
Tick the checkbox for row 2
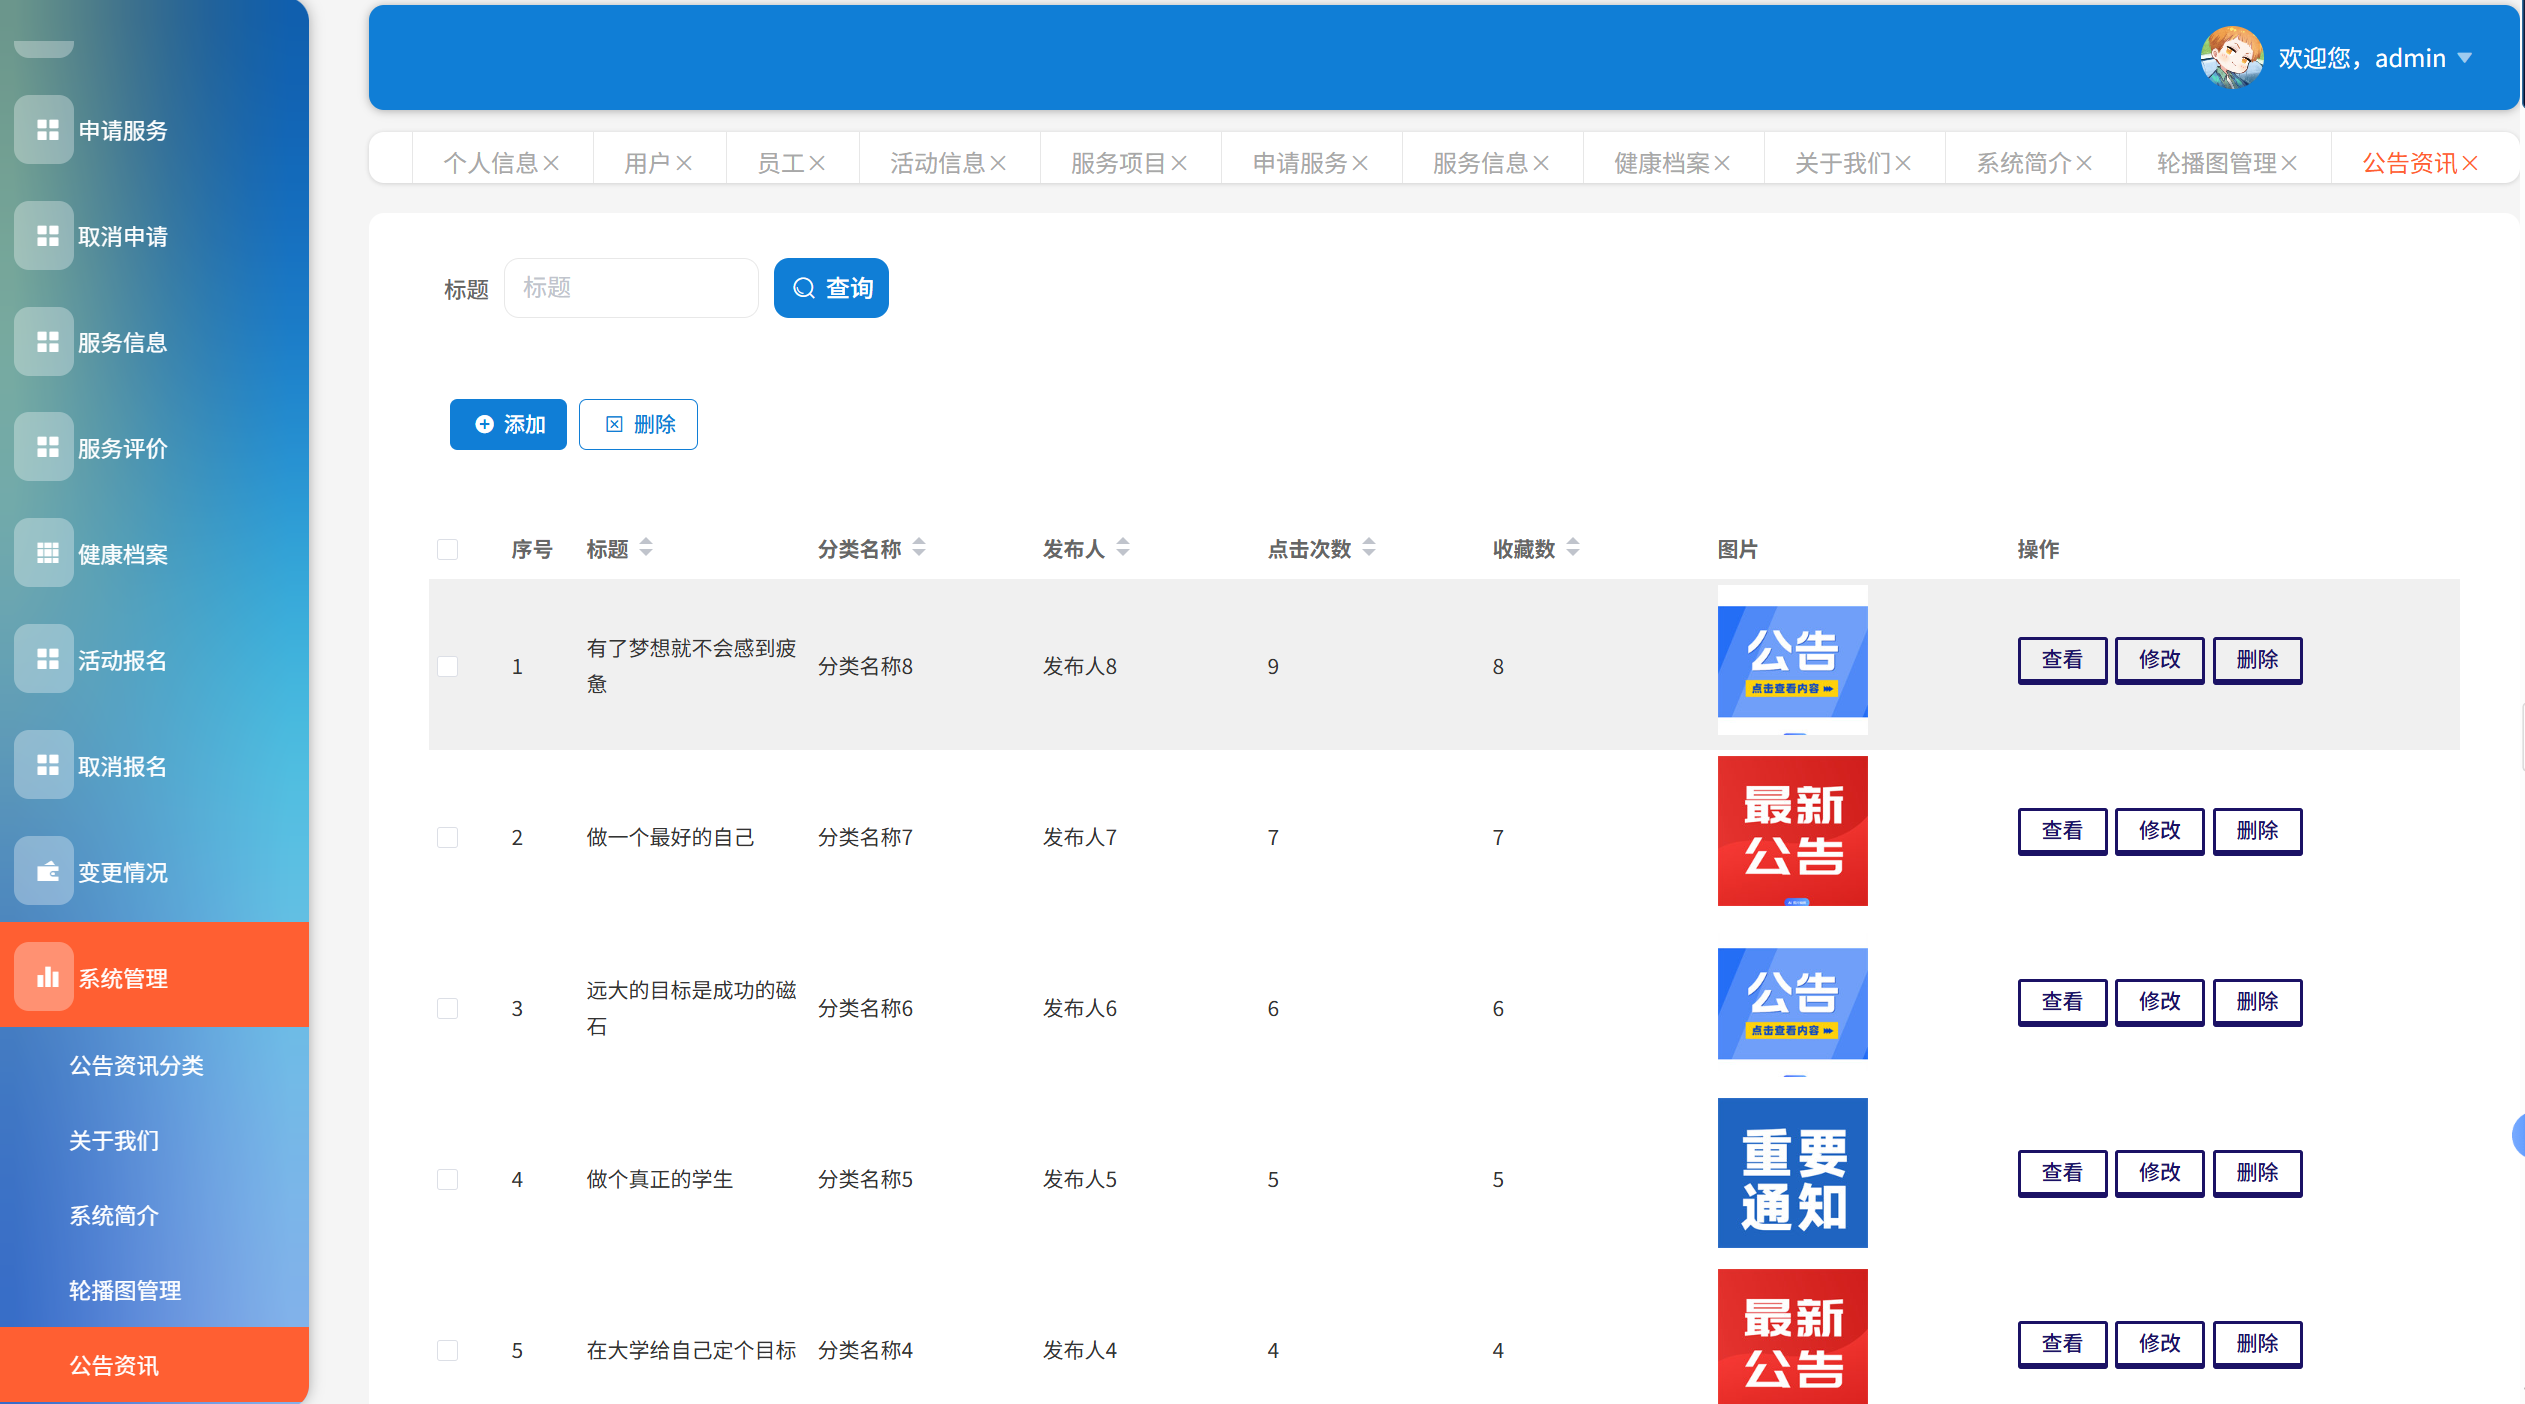447,837
